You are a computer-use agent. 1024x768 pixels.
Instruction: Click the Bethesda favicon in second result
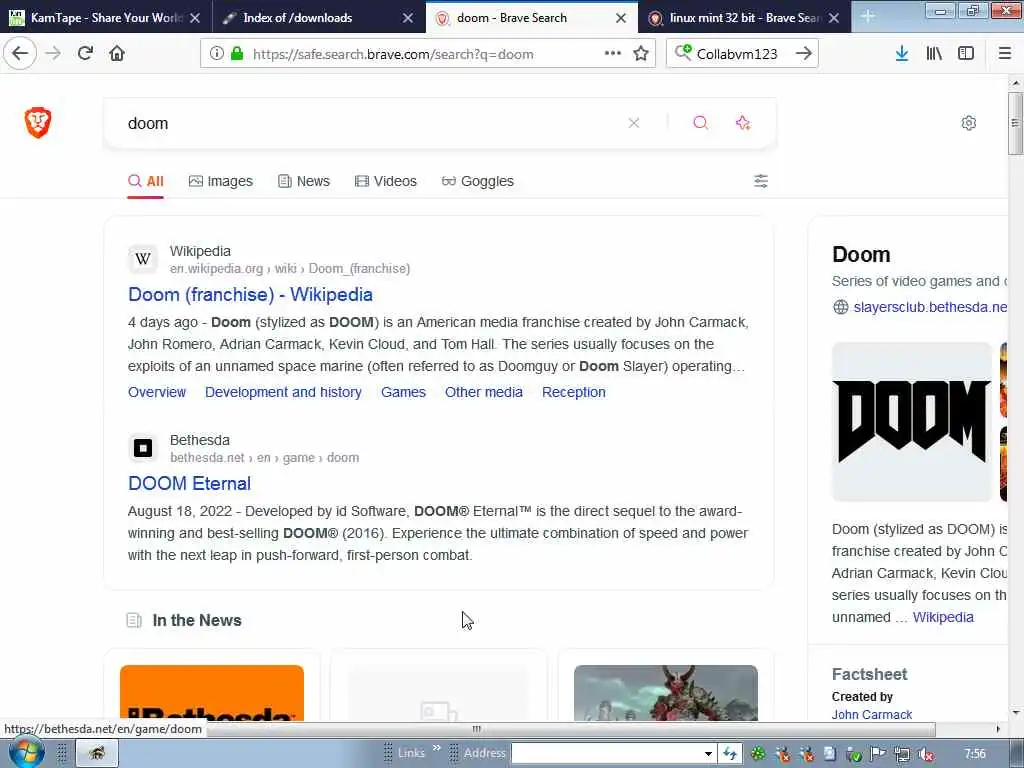click(x=143, y=448)
